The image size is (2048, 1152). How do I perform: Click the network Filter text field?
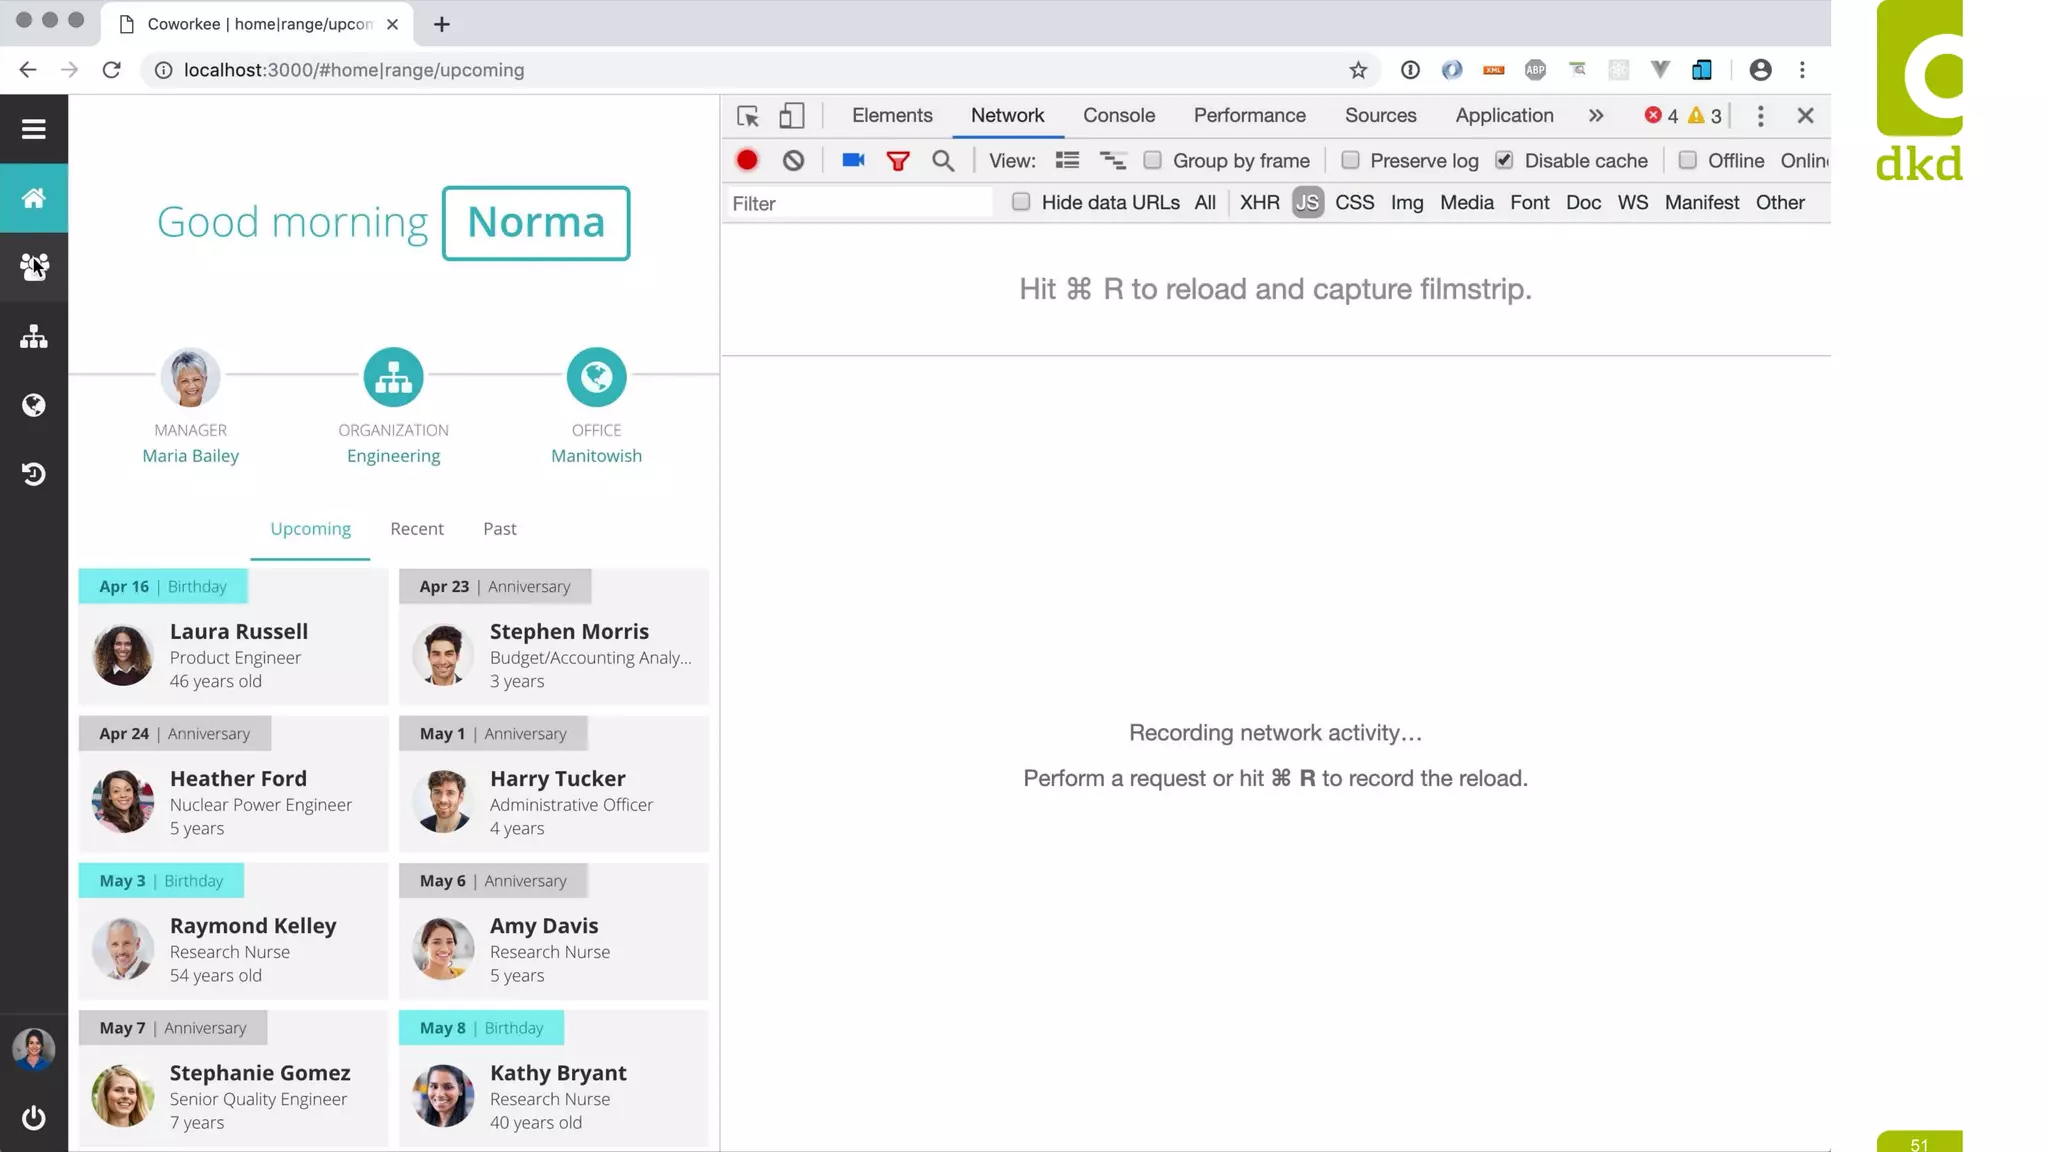tap(858, 204)
